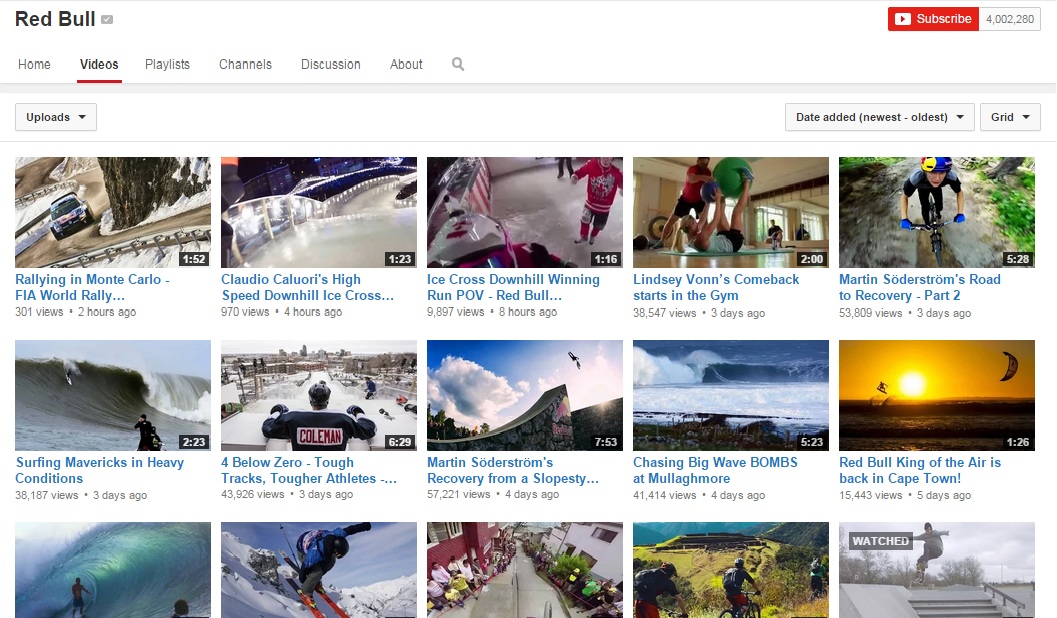Click '38,547 views • 3 days ago' text

(x=699, y=313)
